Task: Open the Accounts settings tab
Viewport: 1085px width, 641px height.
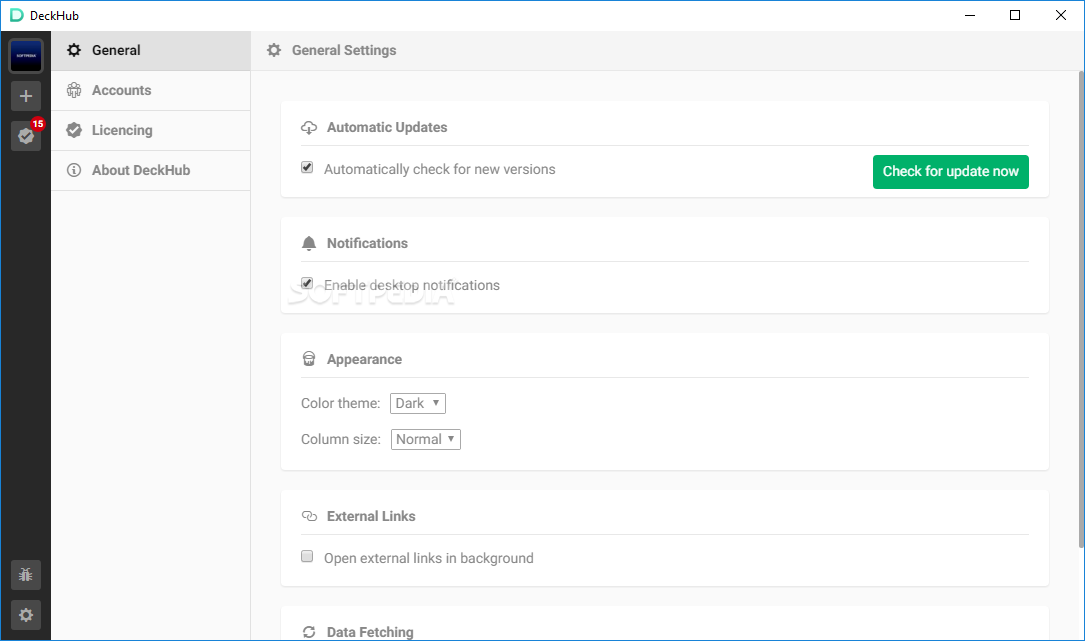Action: pos(151,91)
